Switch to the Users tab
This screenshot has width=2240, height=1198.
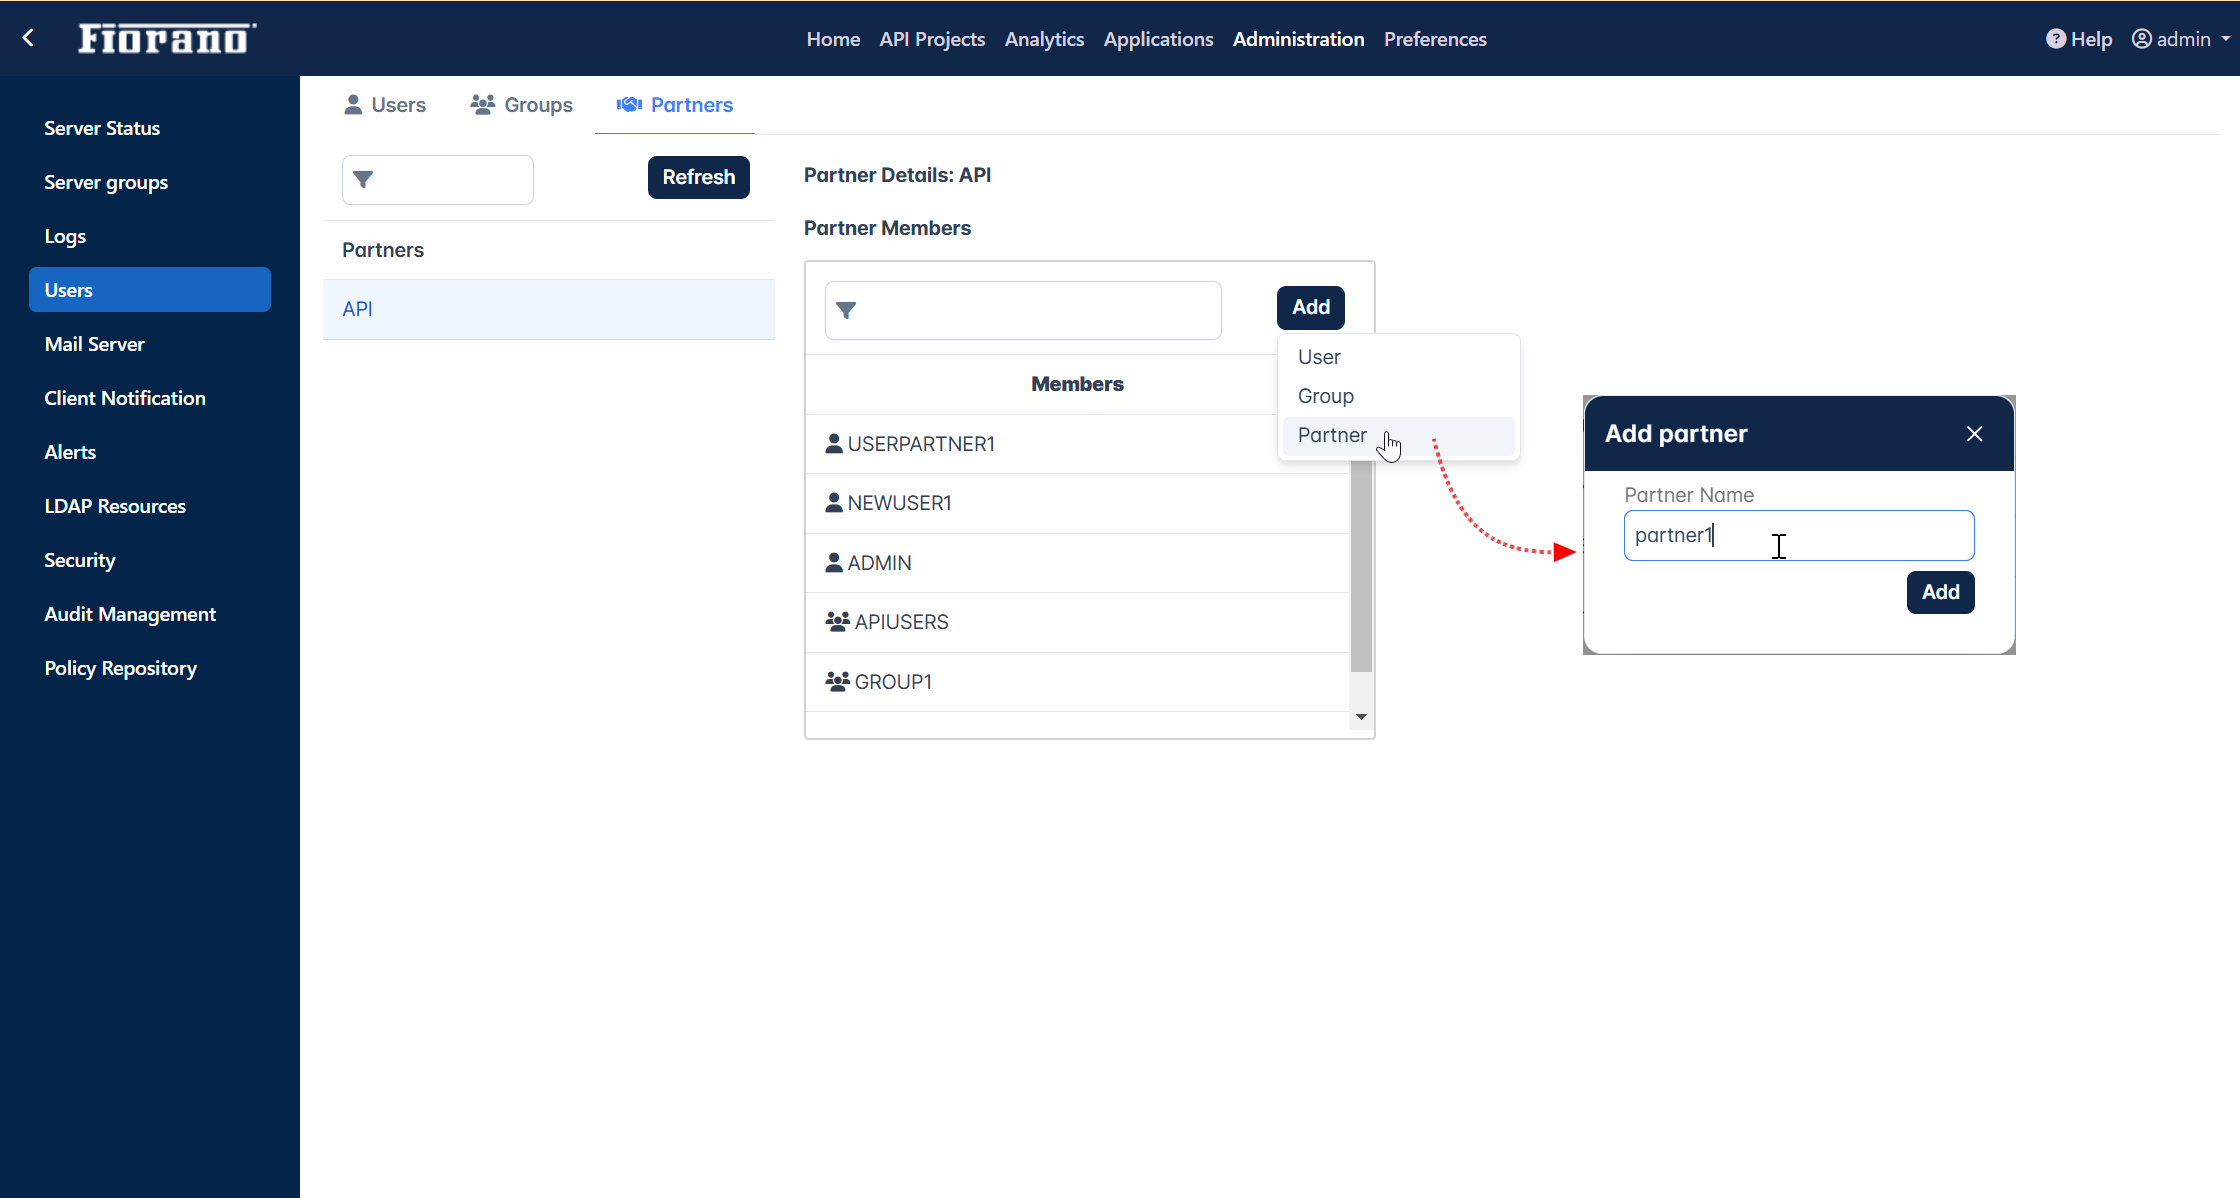tap(385, 105)
